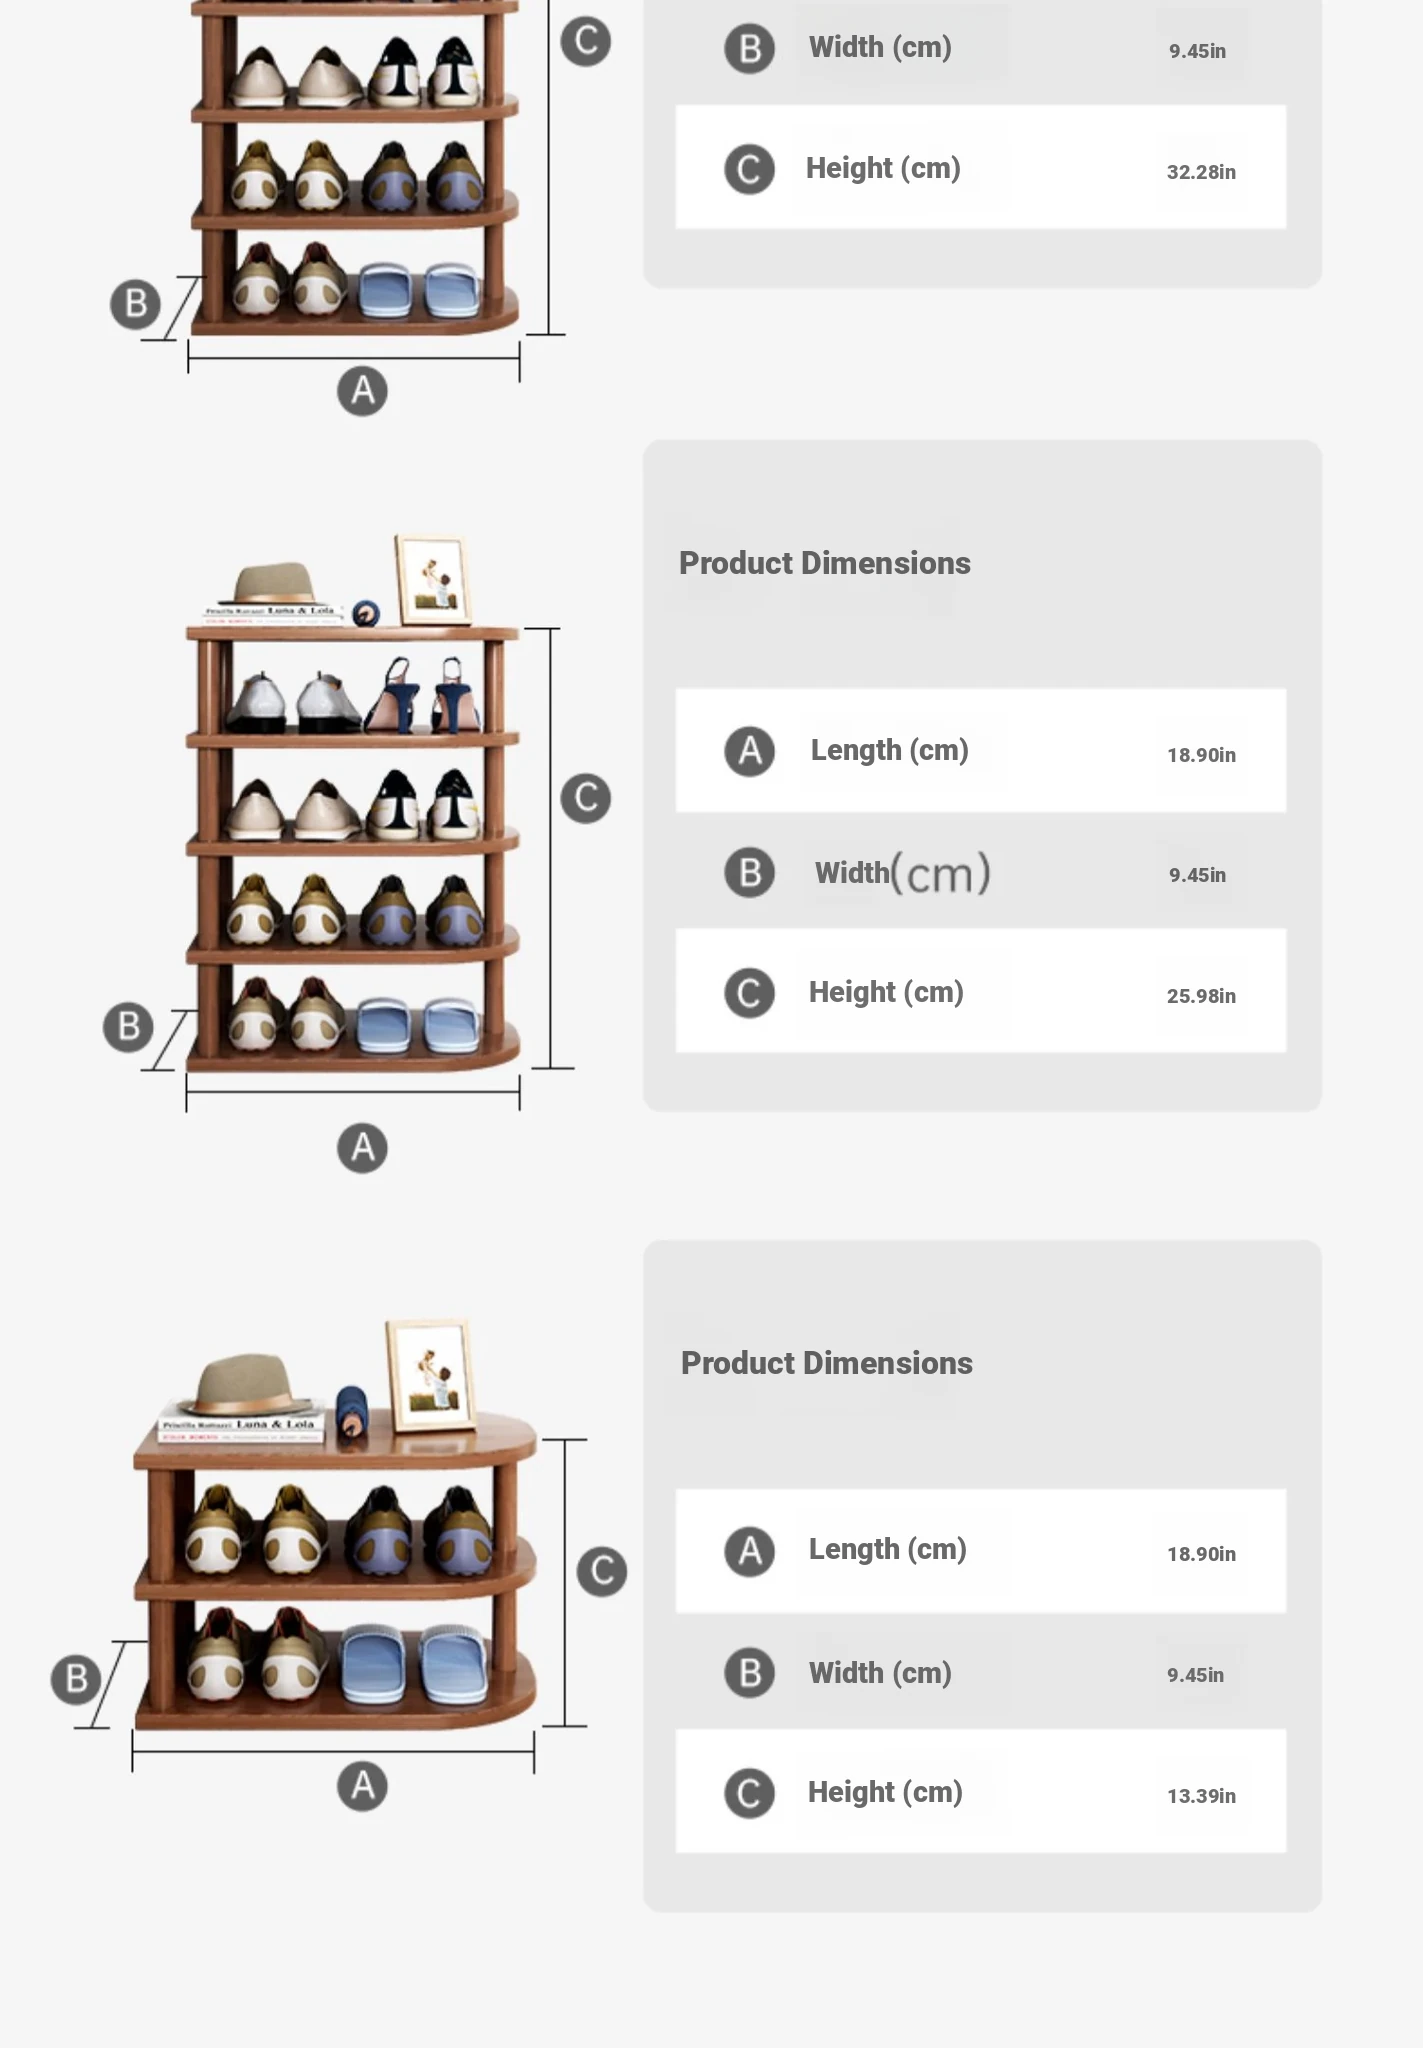The height and width of the screenshot is (2048, 1423).
Task: Click the C badge beside the 32.28in height
Action: coord(749,169)
